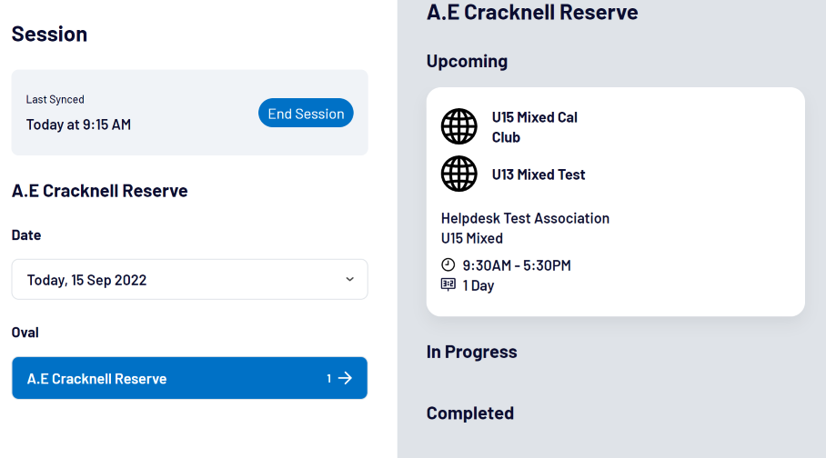
Task: Click the Helpdesk Test Association text
Action: (525, 218)
